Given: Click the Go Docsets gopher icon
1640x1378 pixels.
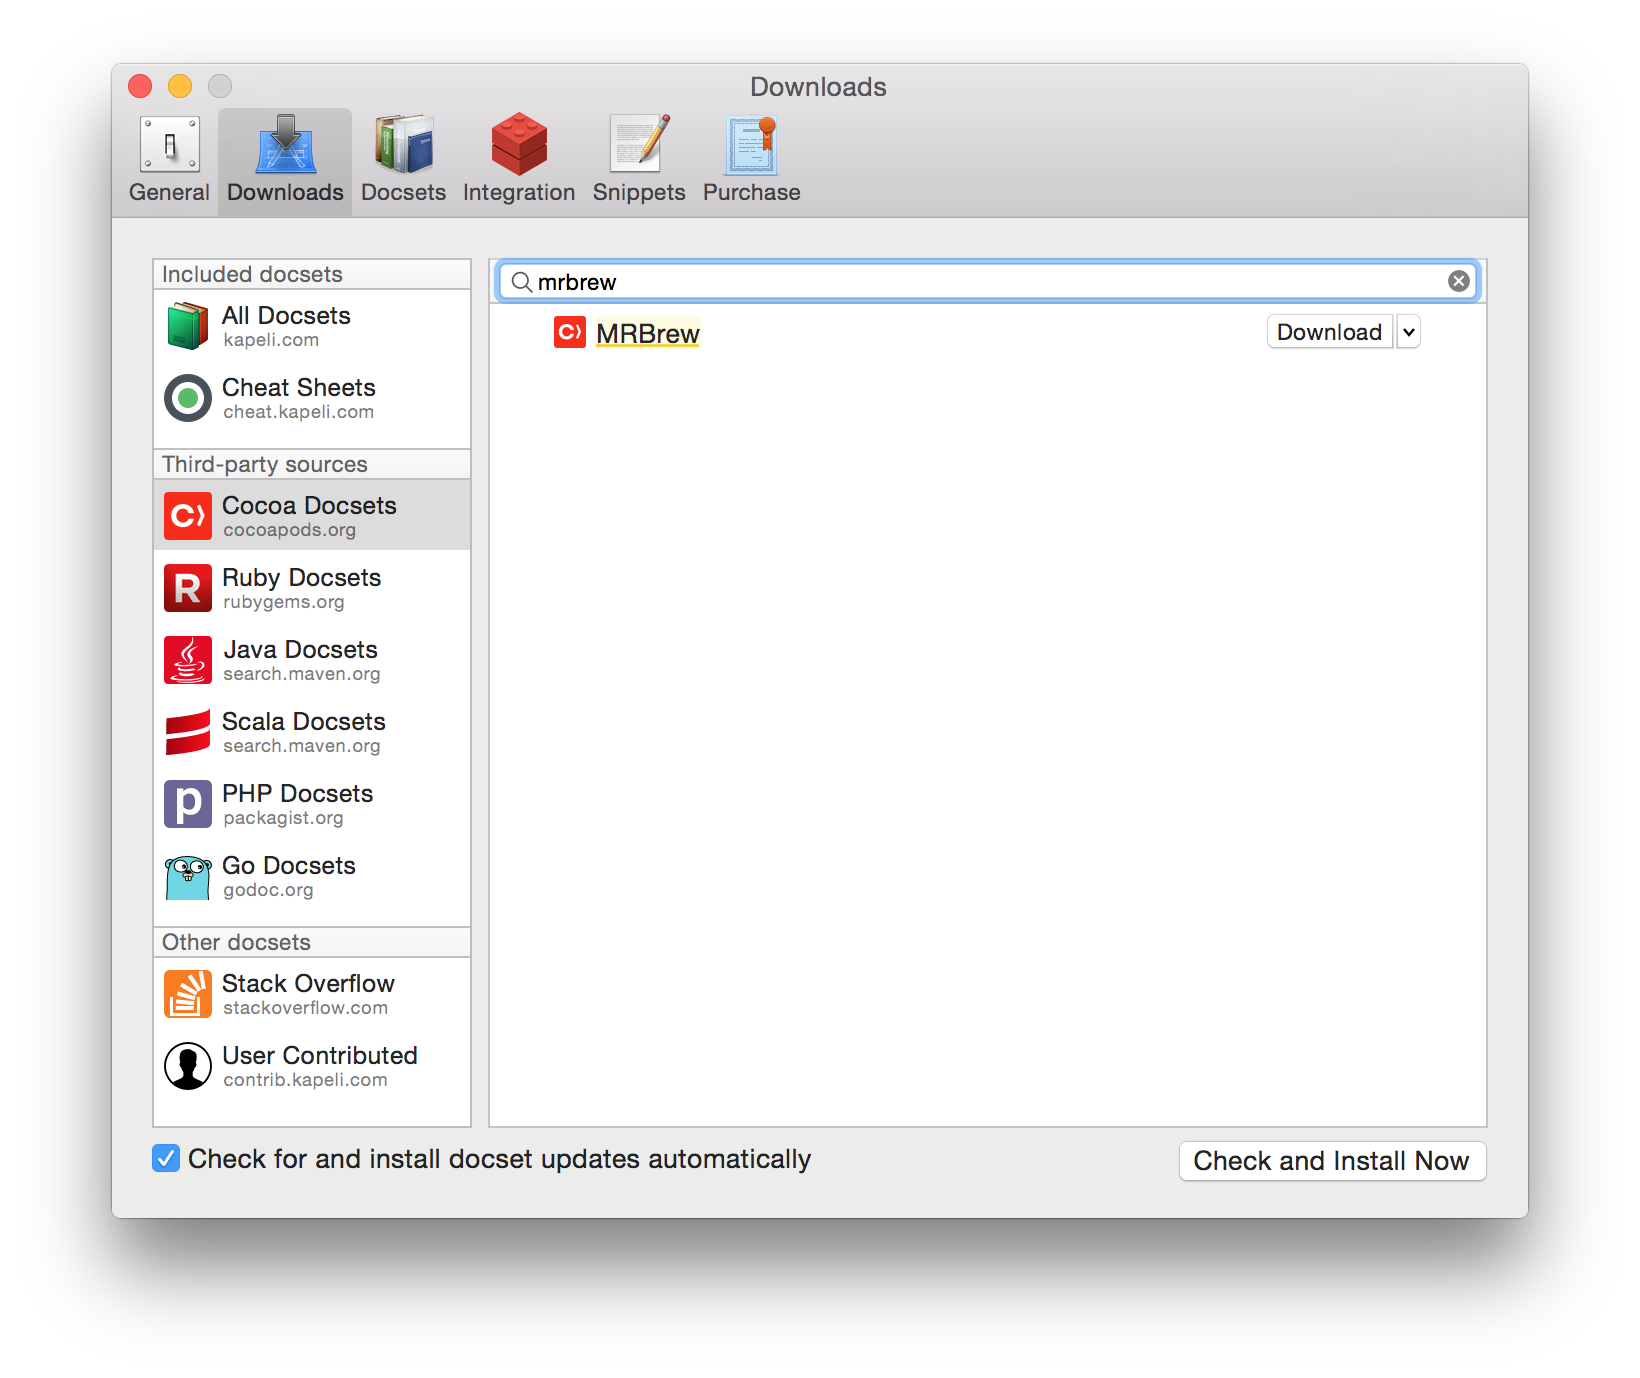Looking at the screenshot, I should [x=188, y=877].
